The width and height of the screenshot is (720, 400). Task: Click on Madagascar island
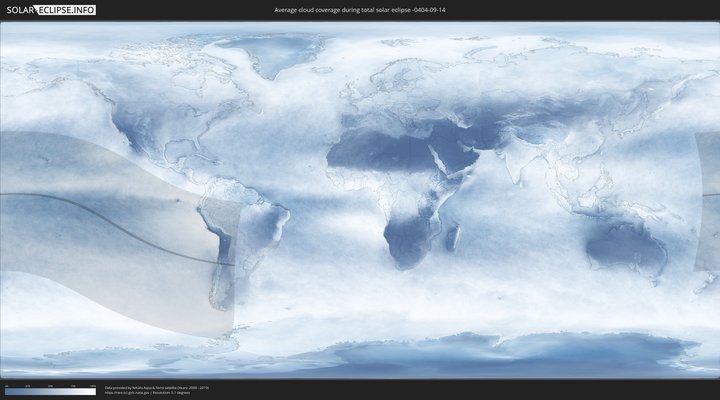(453, 236)
